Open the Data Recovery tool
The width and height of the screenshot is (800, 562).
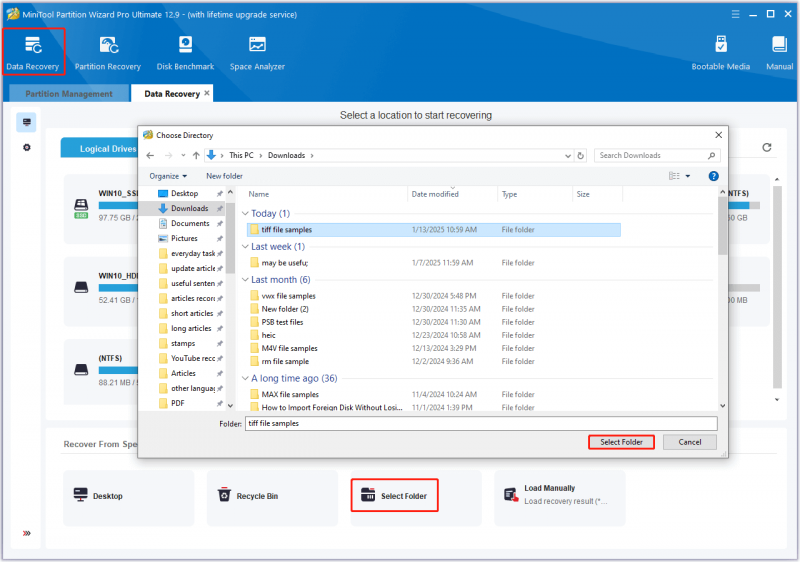click(33, 52)
